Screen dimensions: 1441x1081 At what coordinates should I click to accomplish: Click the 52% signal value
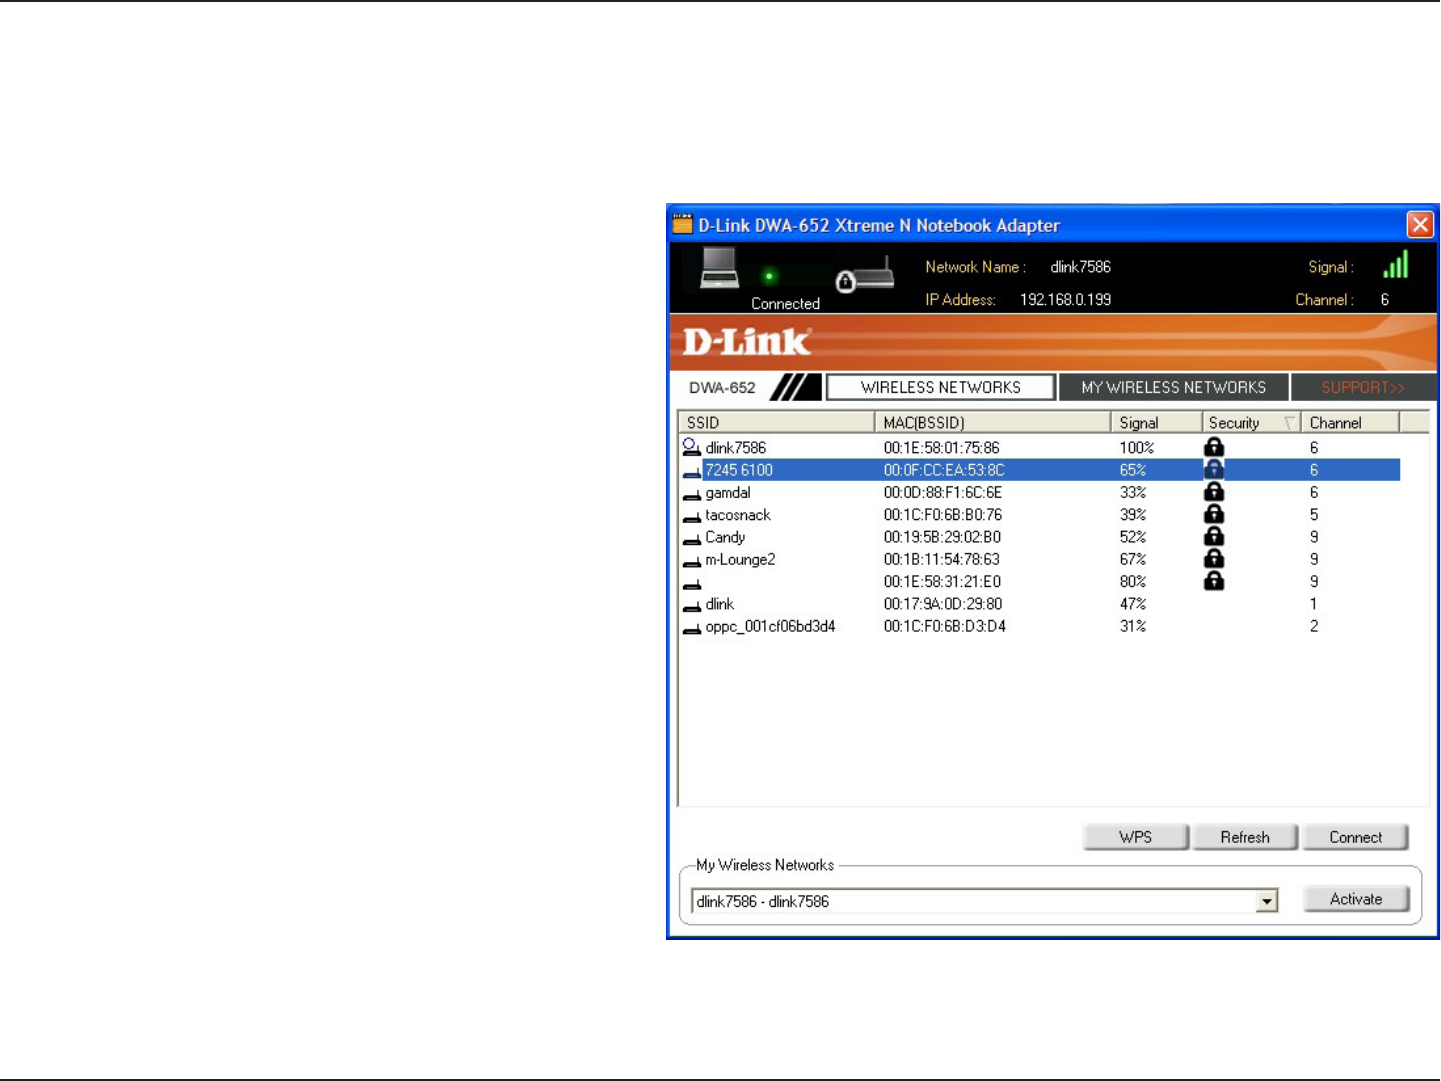(1132, 537)
